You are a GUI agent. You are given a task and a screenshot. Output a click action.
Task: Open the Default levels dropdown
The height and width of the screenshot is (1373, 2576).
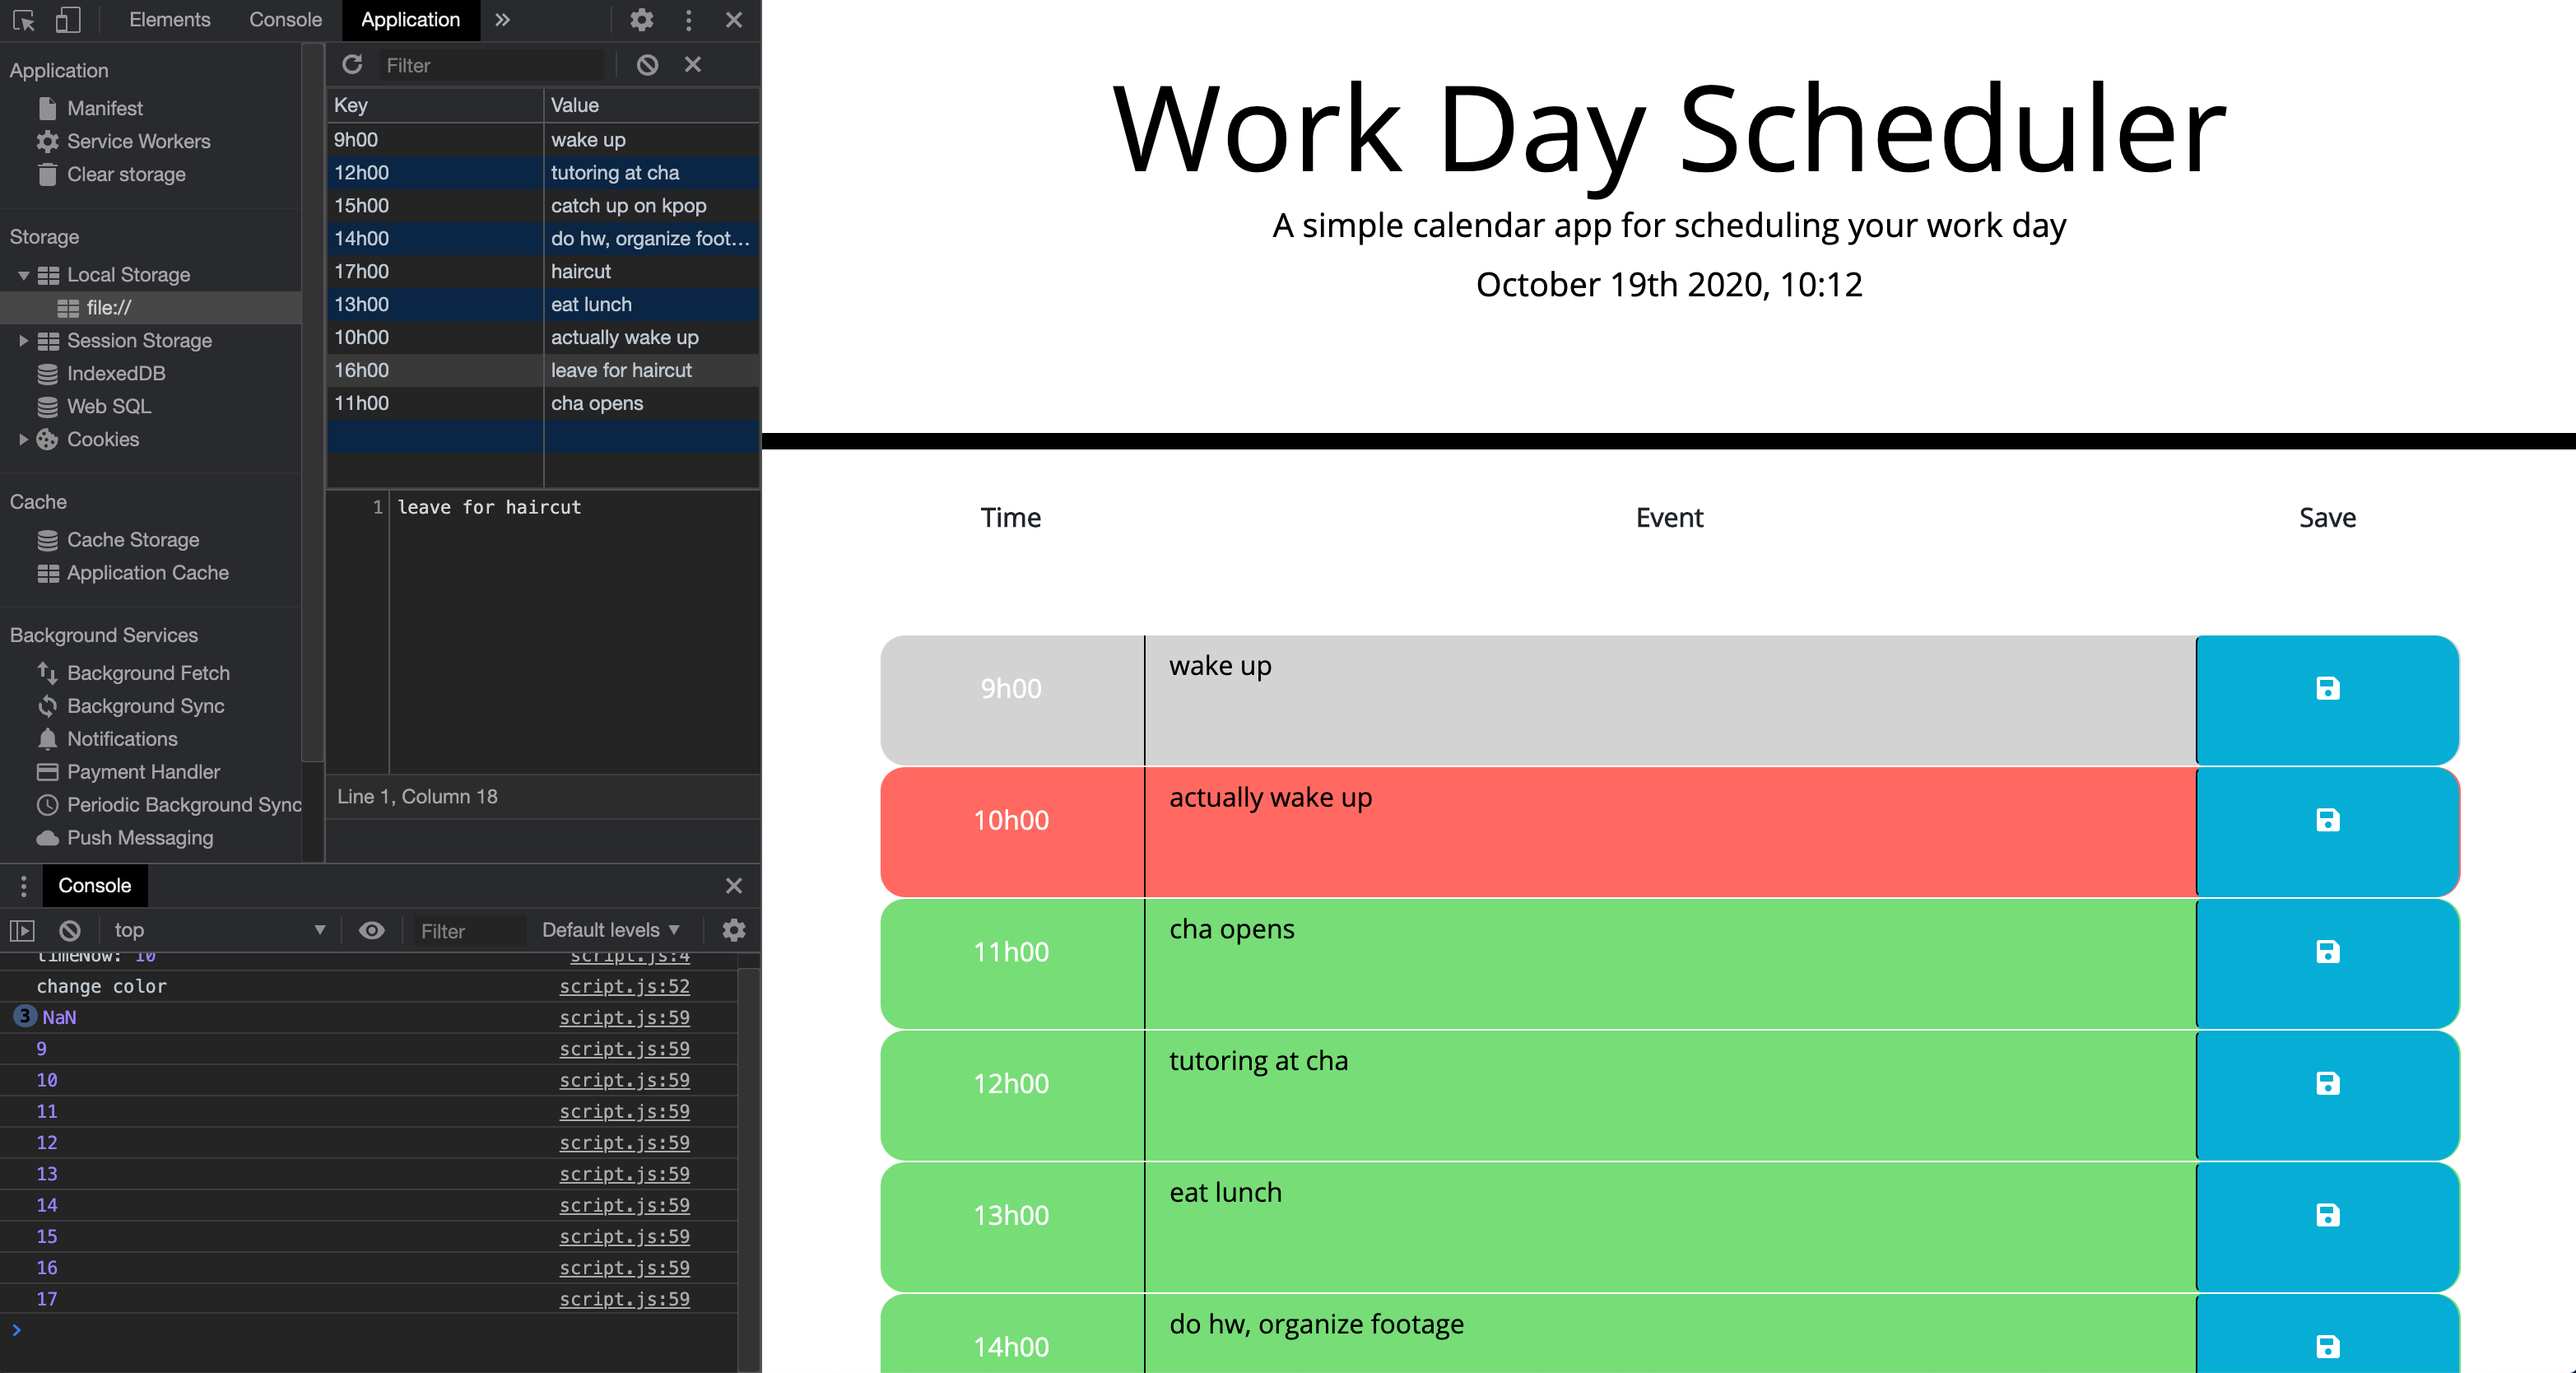pos(608,930)
